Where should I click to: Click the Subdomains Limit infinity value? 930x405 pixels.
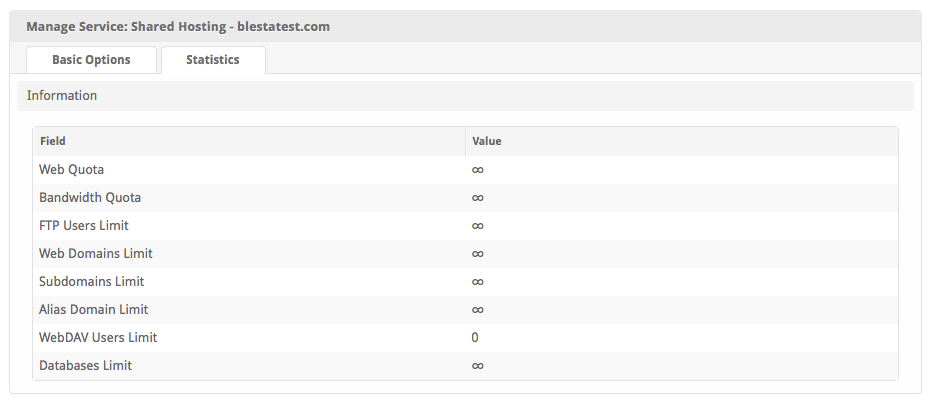[478, 282]
